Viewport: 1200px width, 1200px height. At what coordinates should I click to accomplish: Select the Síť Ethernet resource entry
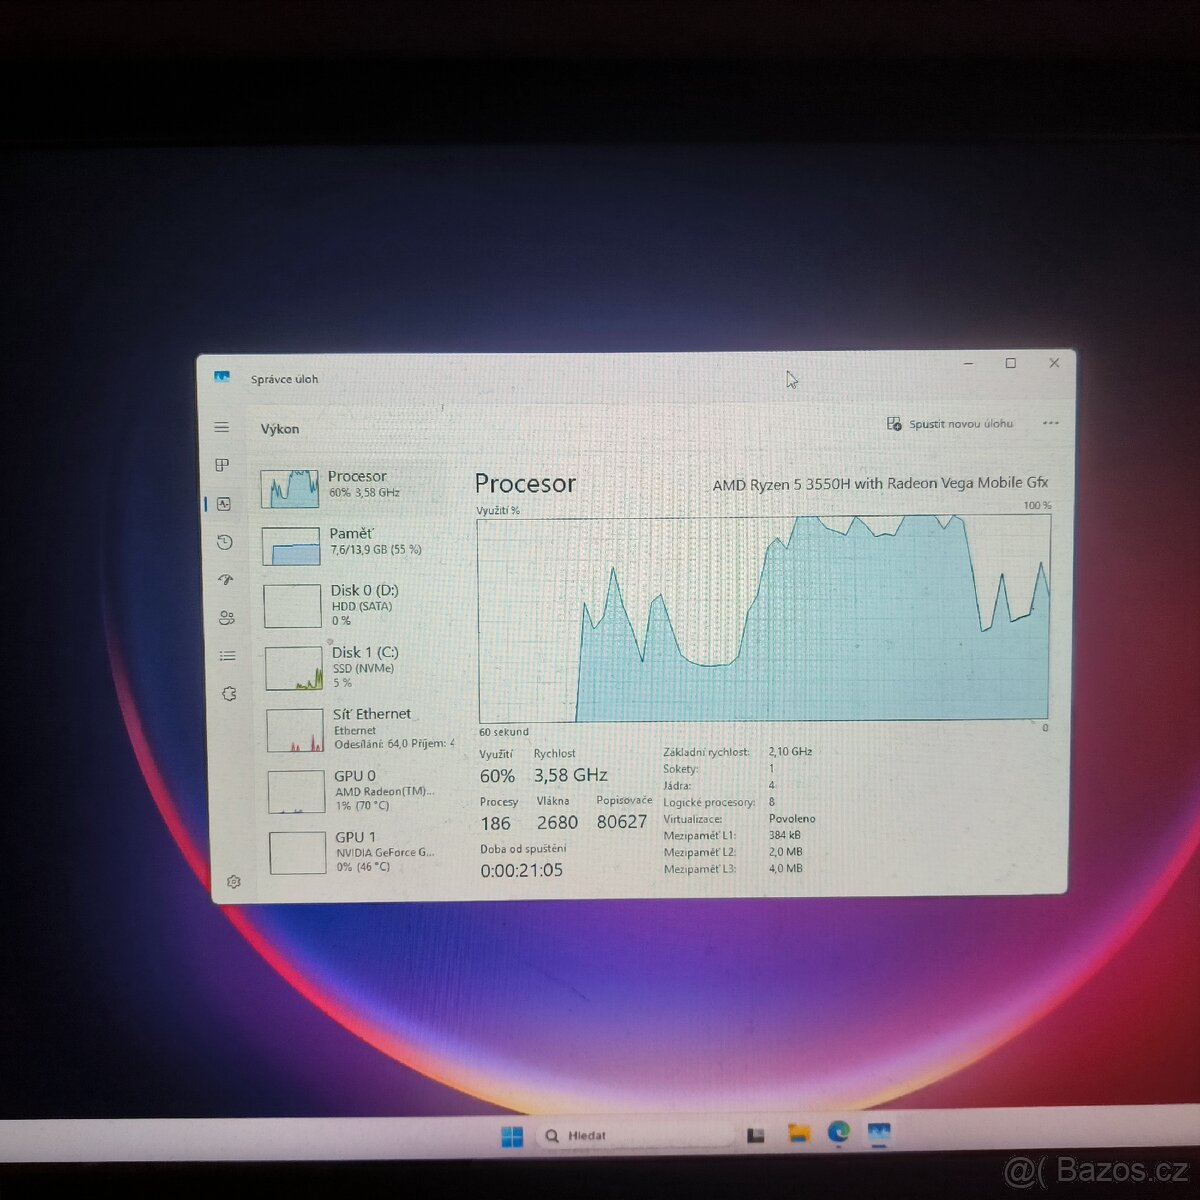click(359, 729)
